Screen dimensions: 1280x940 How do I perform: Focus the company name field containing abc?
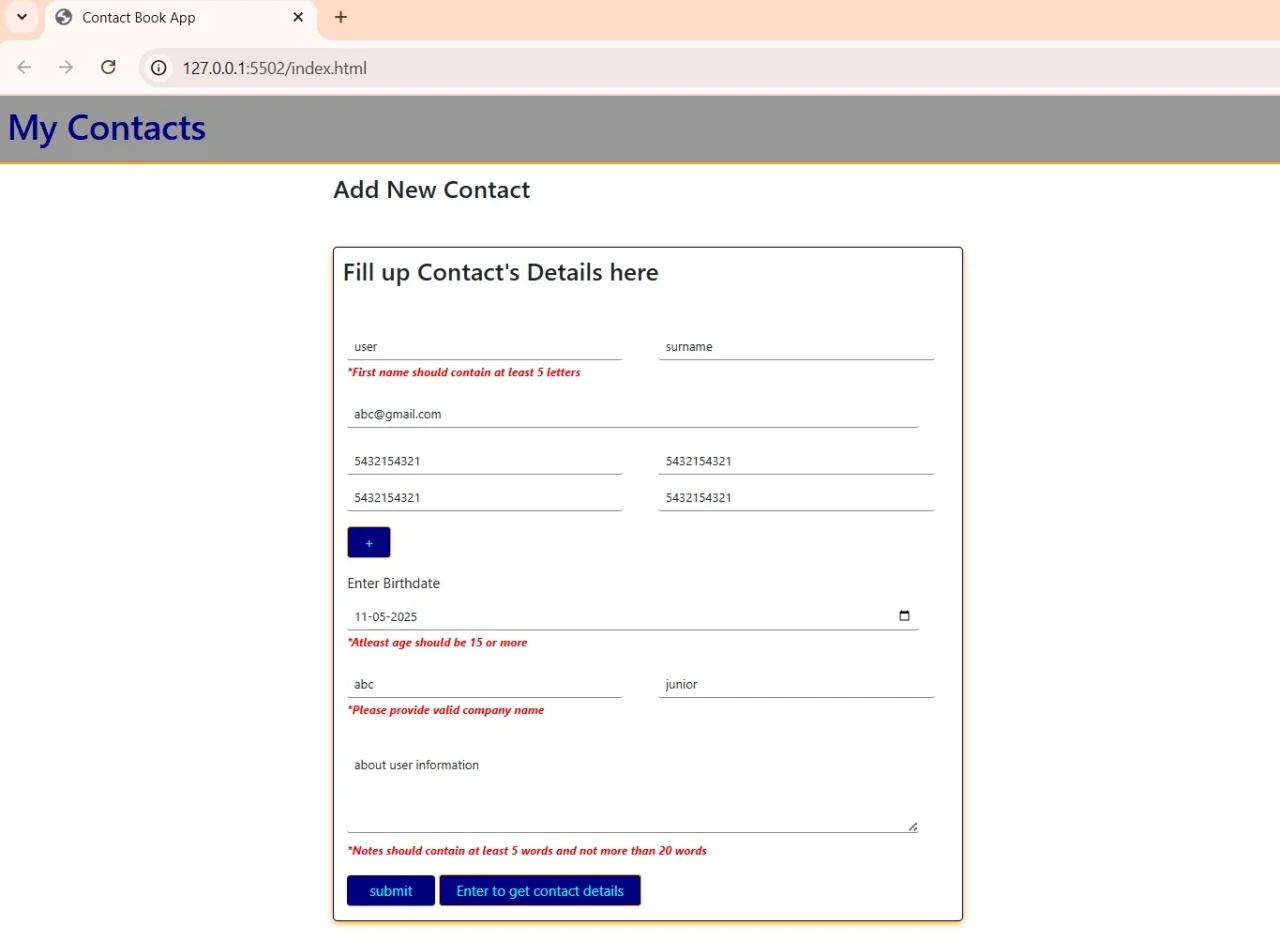point(485,685)
